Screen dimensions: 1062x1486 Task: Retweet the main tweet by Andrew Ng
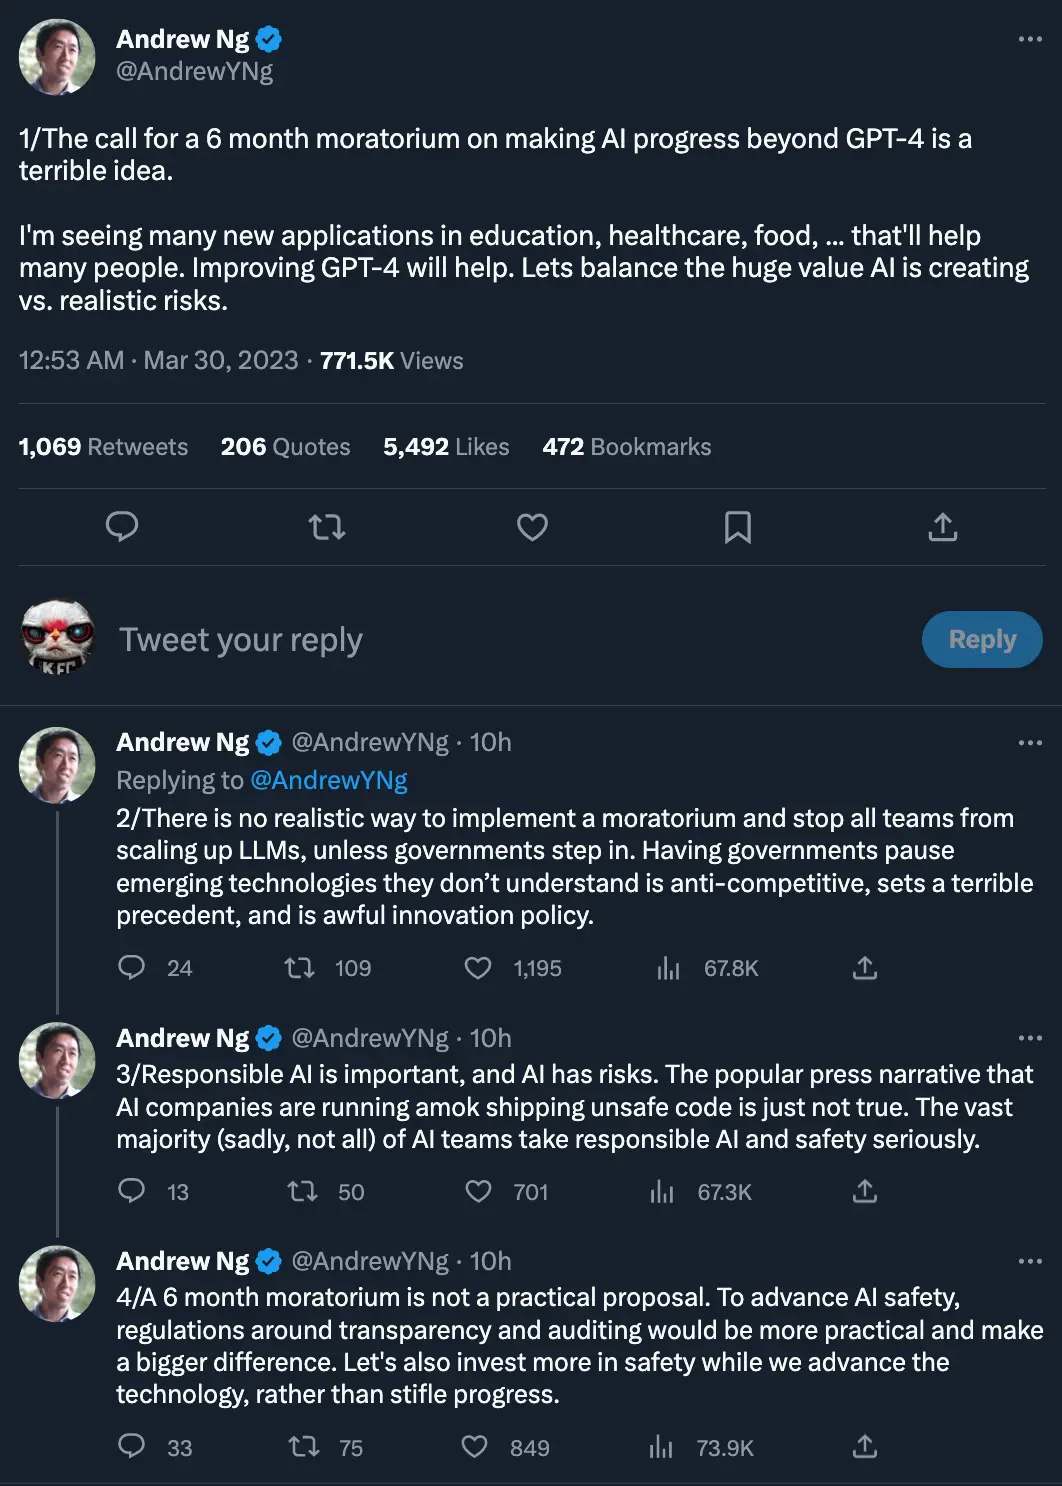[x=327, y=527]
